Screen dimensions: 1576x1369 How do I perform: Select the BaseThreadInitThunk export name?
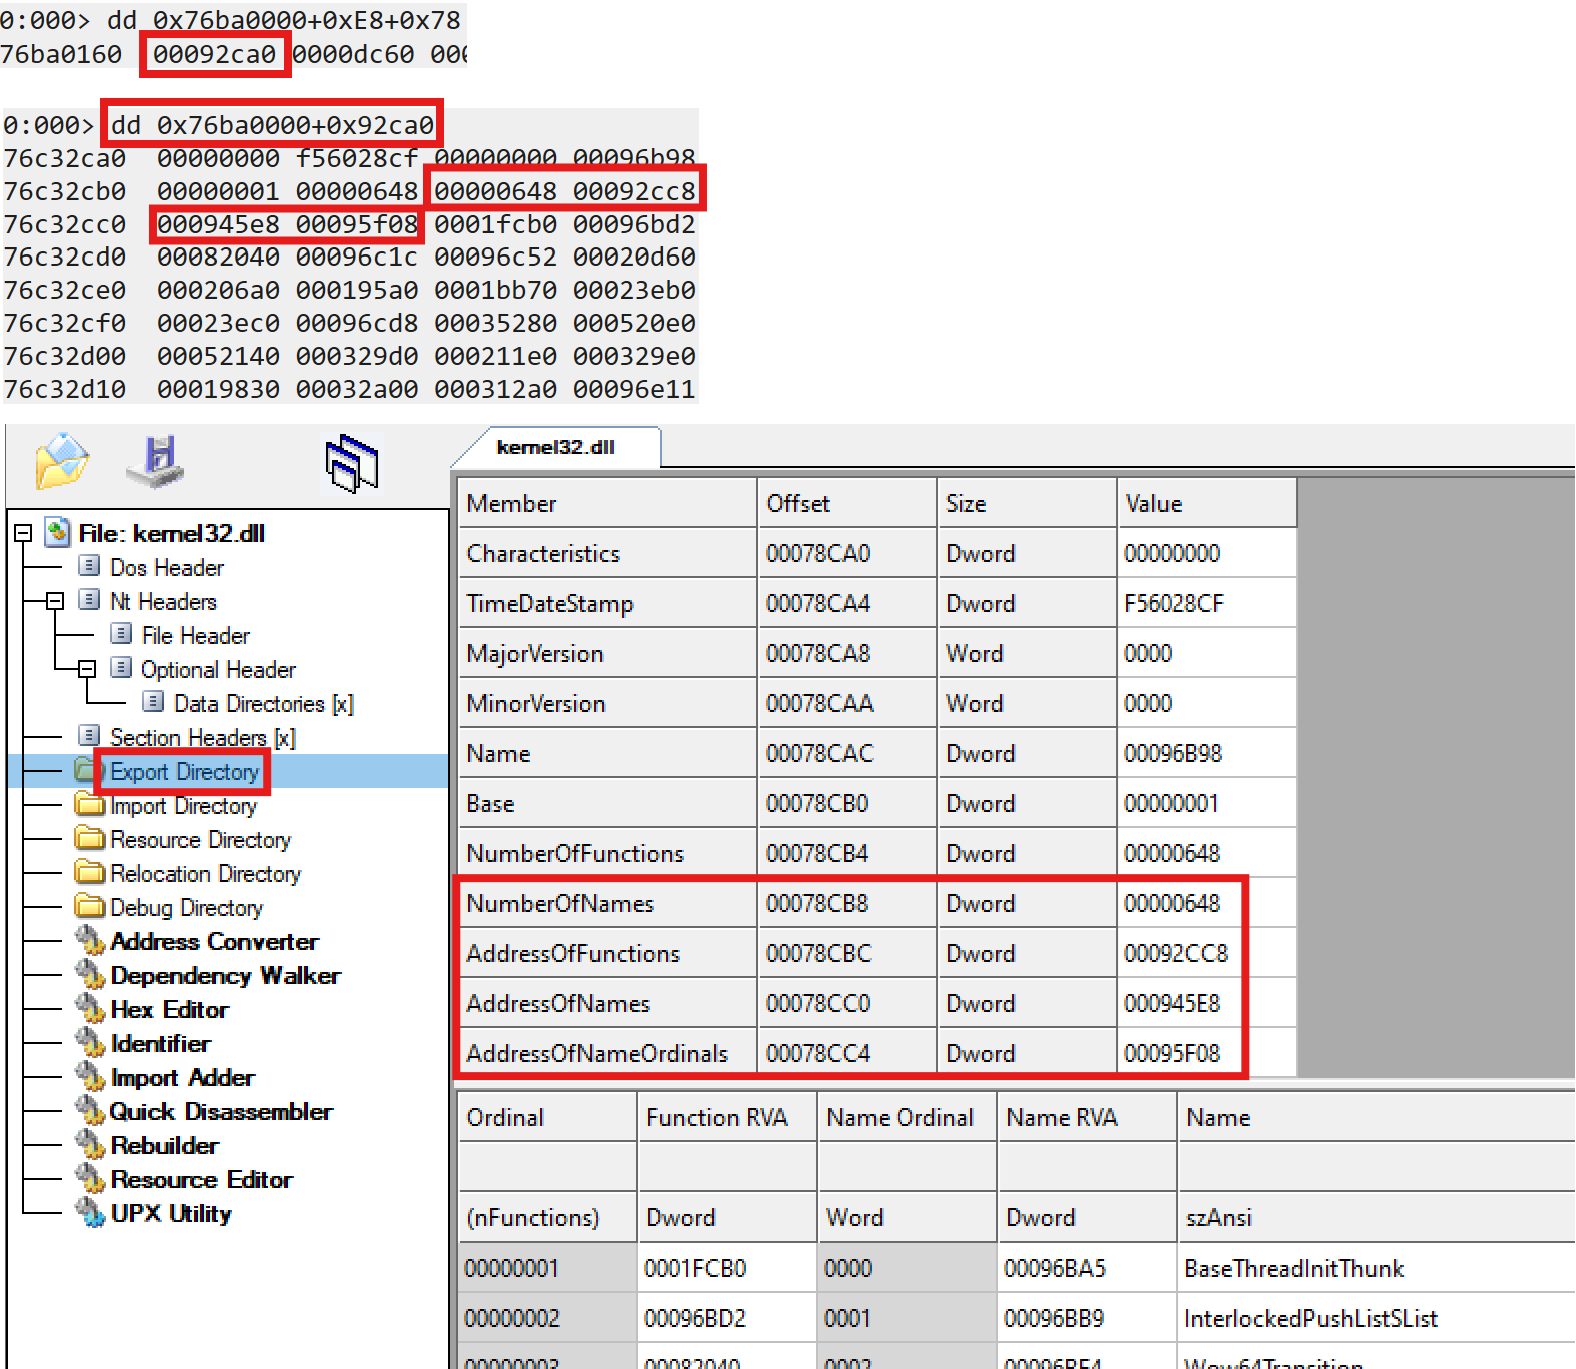point(1294,1268)
